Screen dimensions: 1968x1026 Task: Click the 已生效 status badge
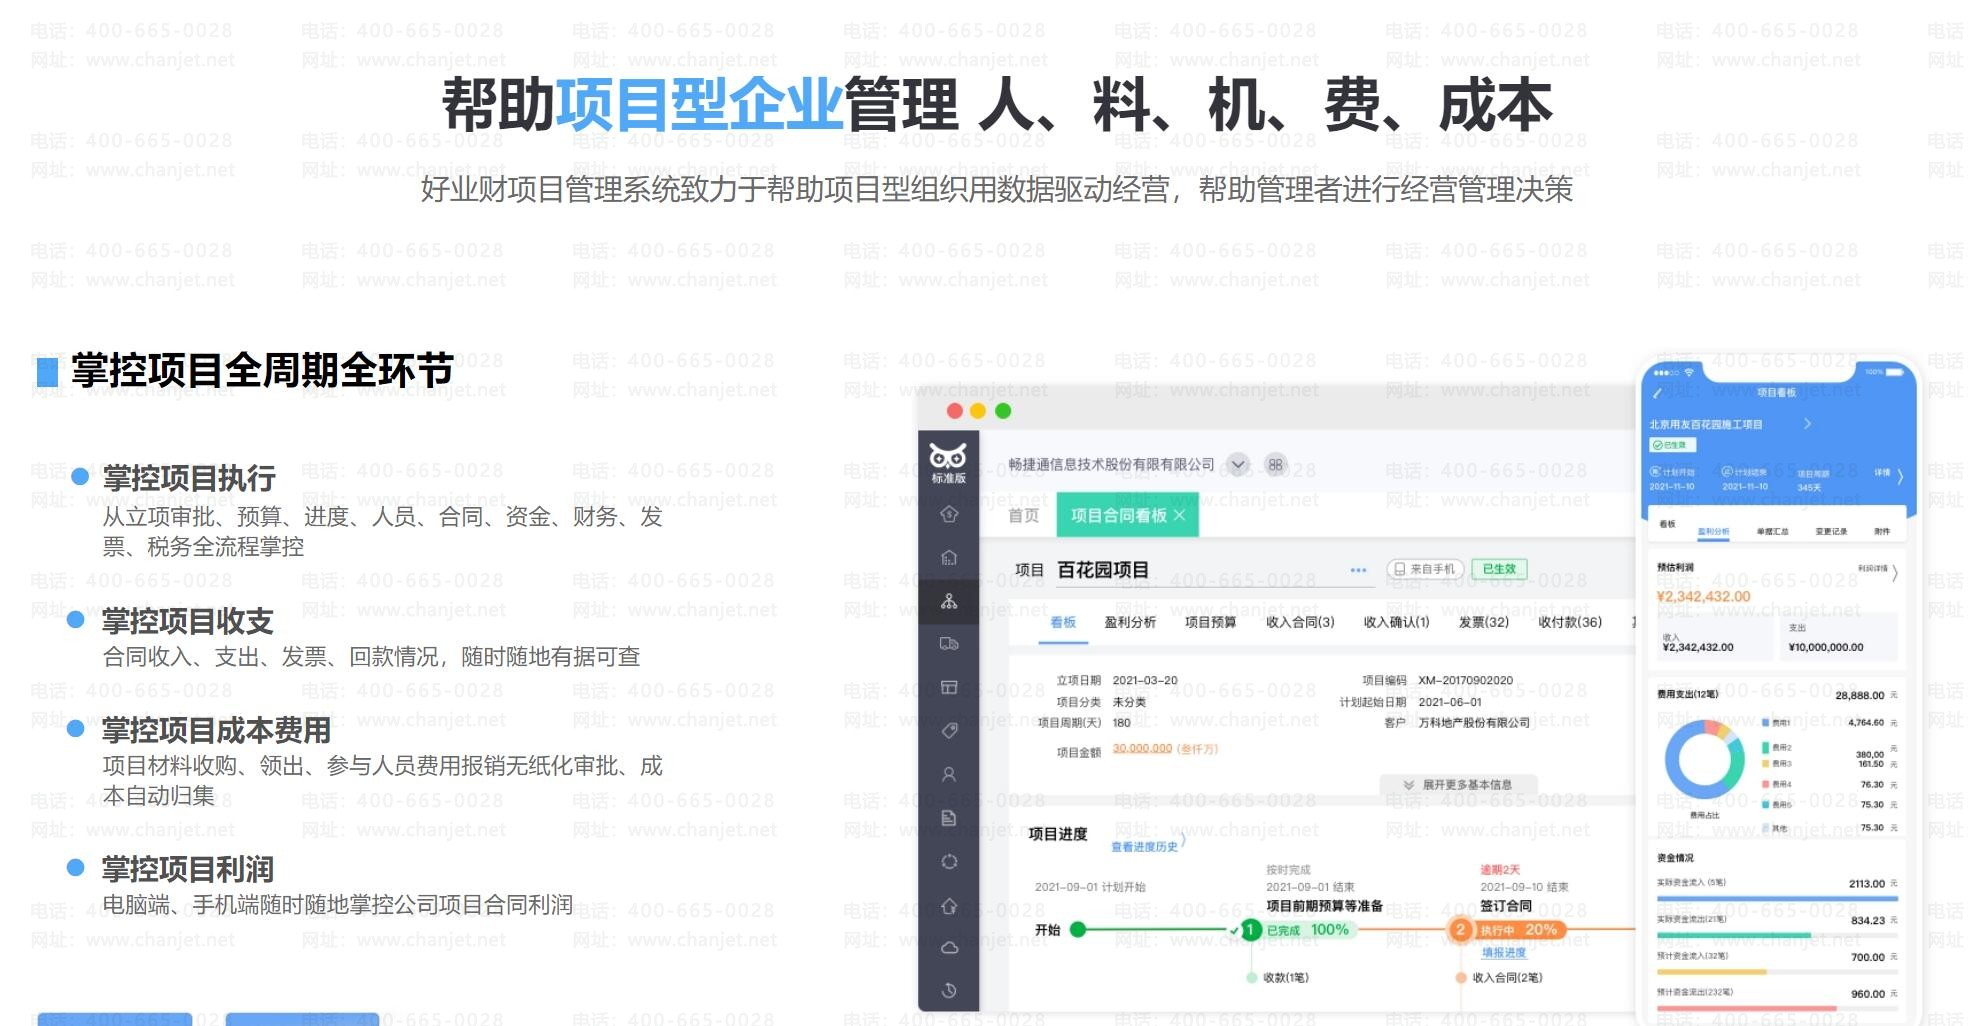click(x=1499, y=569)
